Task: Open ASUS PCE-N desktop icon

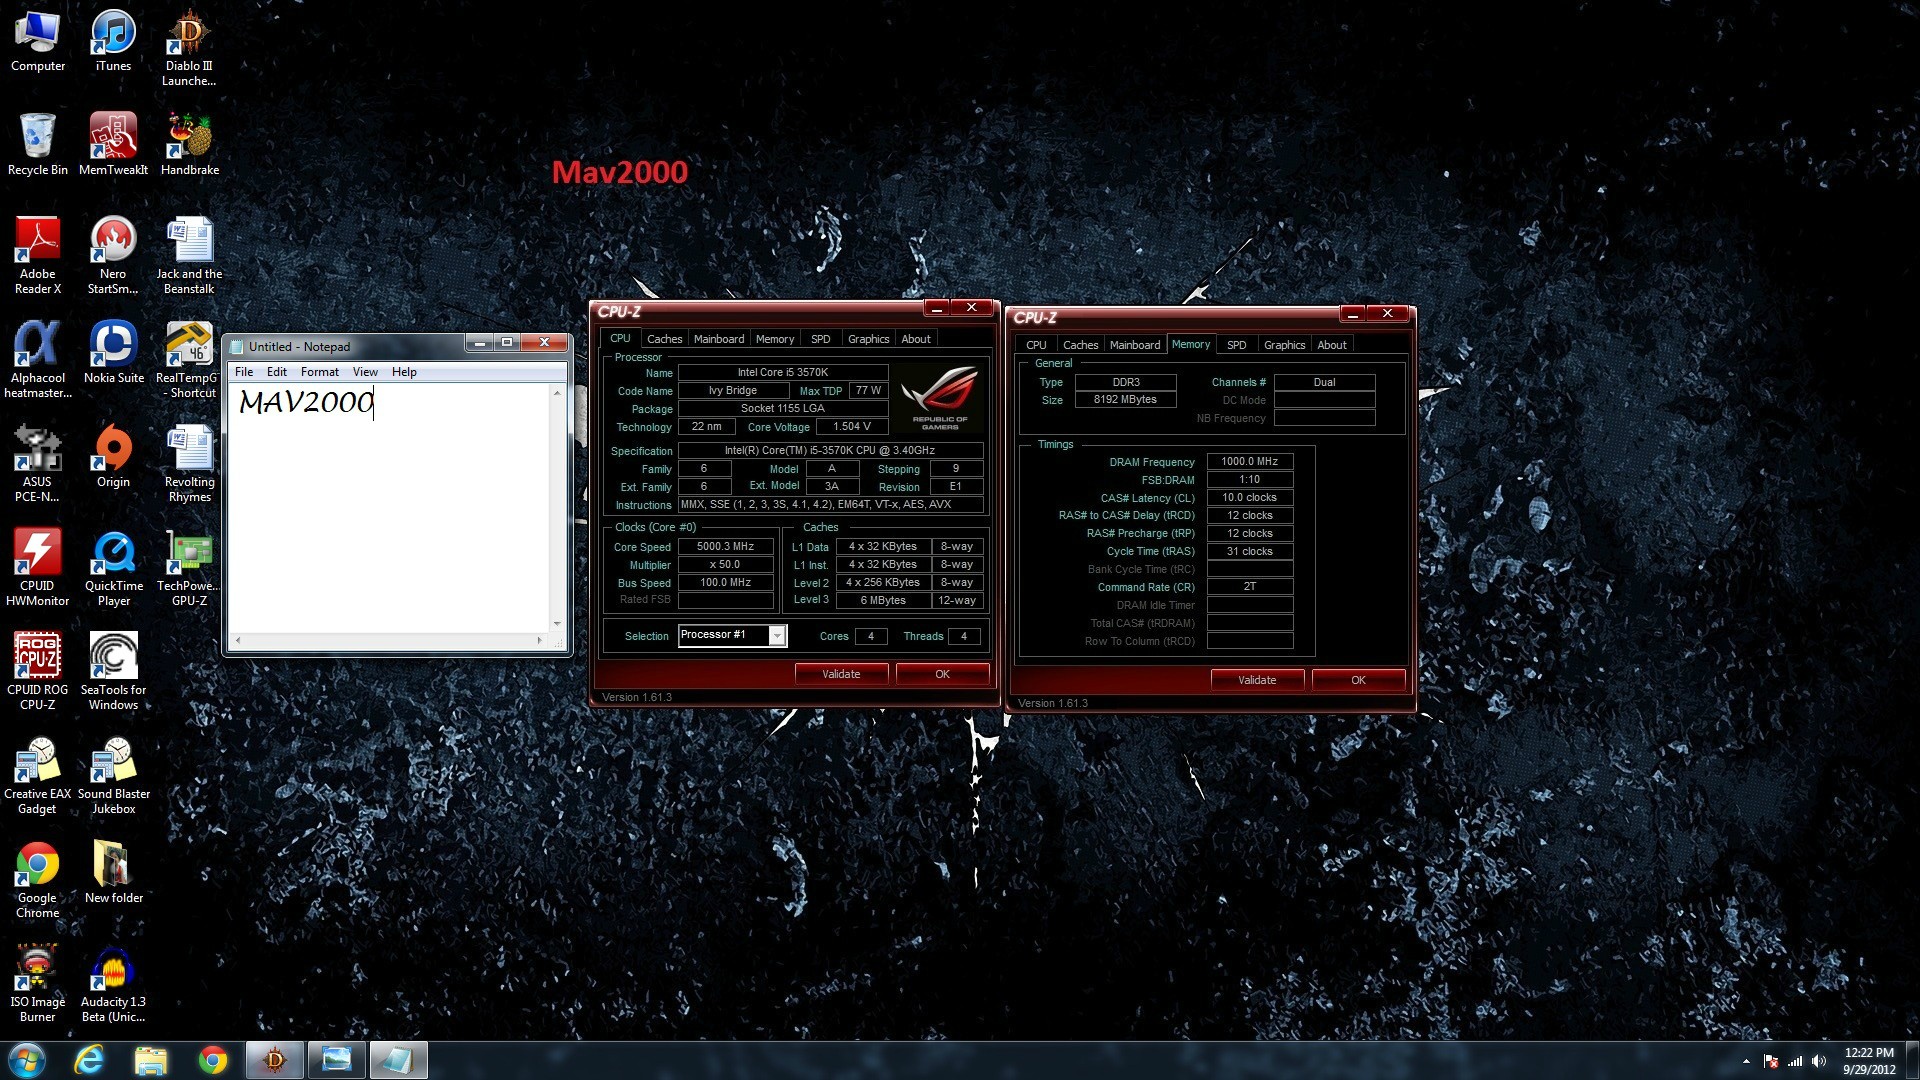Action: click(38, 464)
